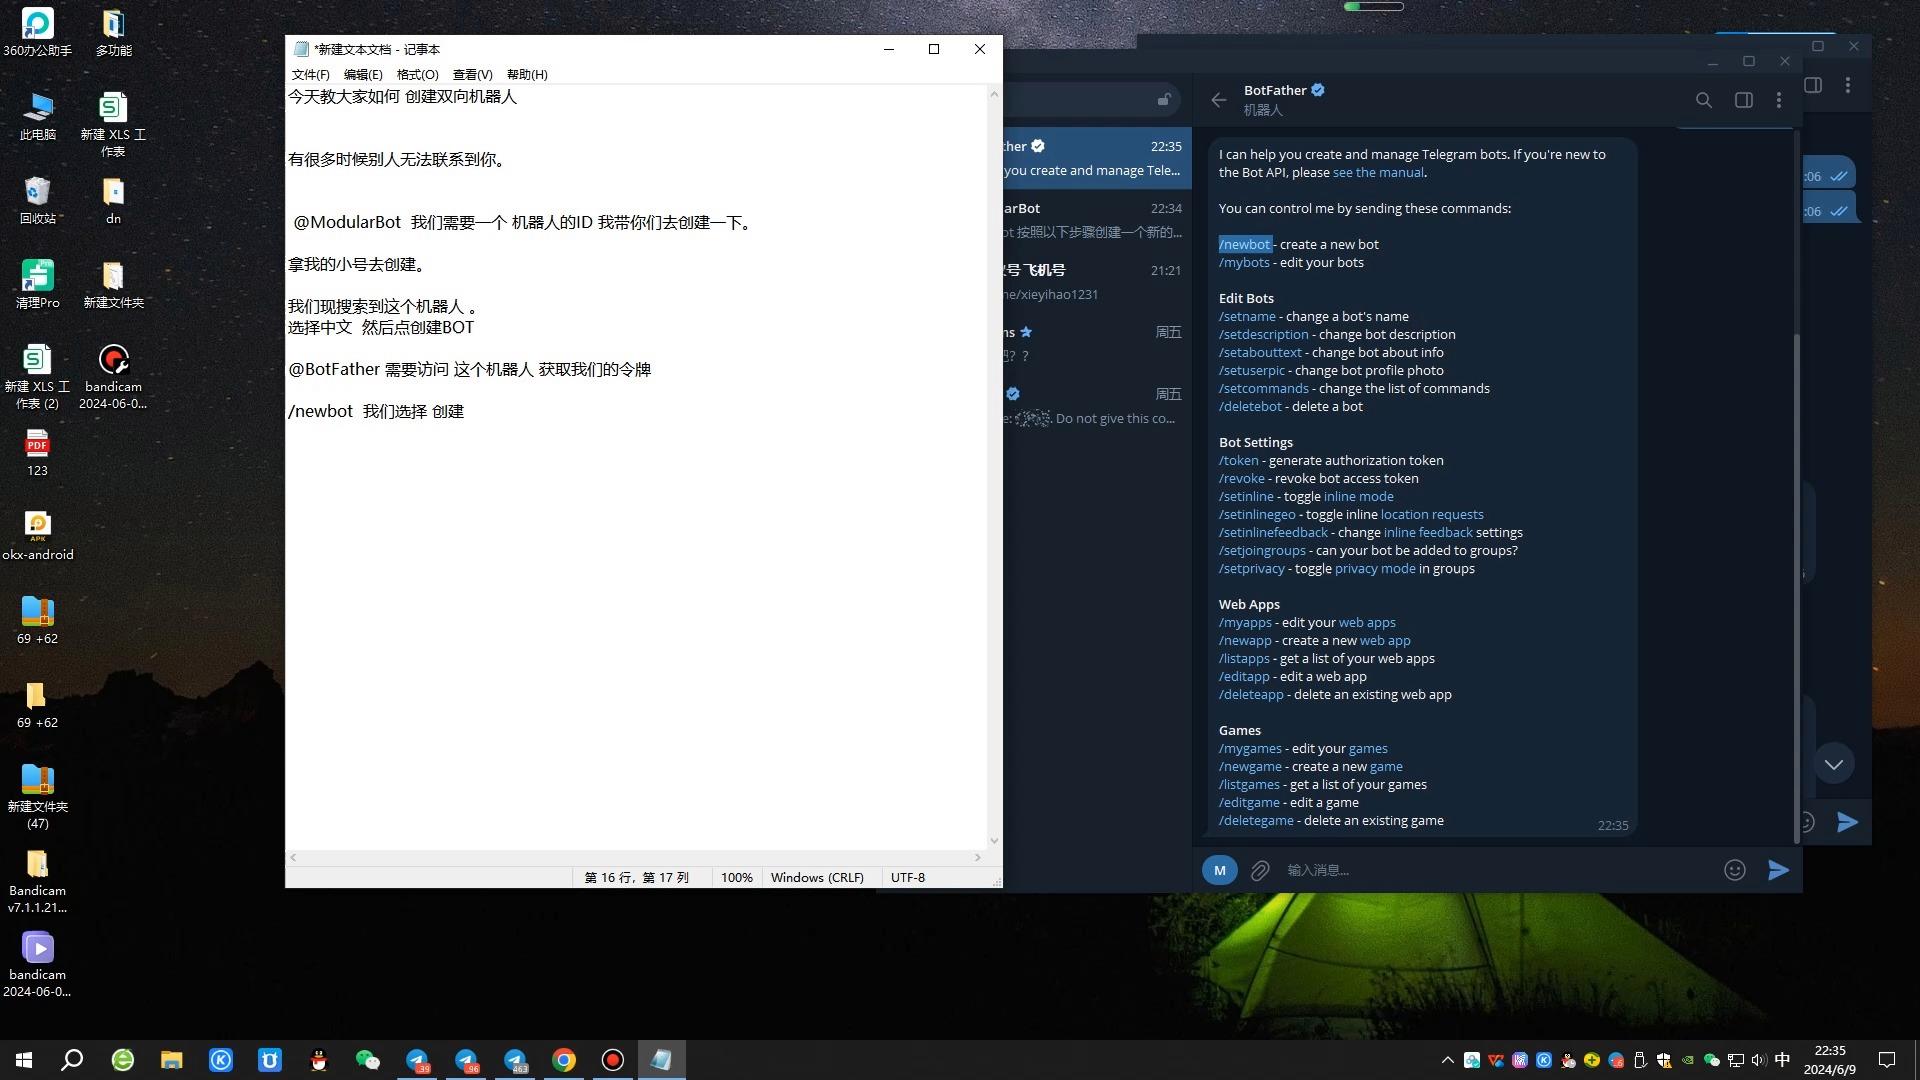Show hidden tray icons chevron
The image size is (1920, 1080).
click(1447, 1060)
